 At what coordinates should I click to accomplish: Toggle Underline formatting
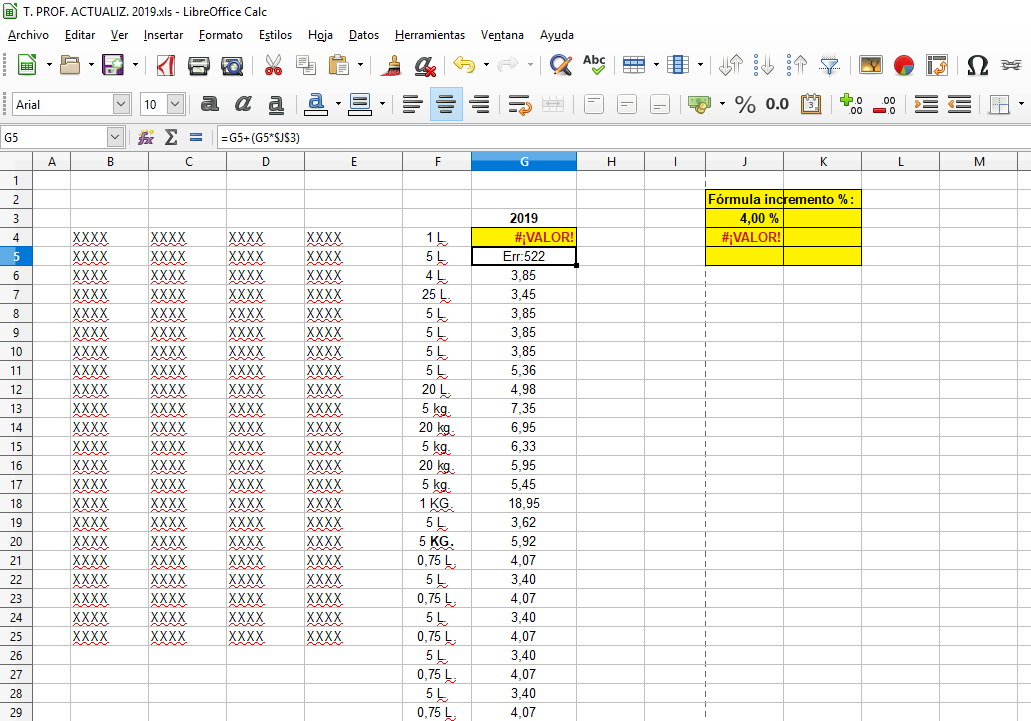point(276,104)
